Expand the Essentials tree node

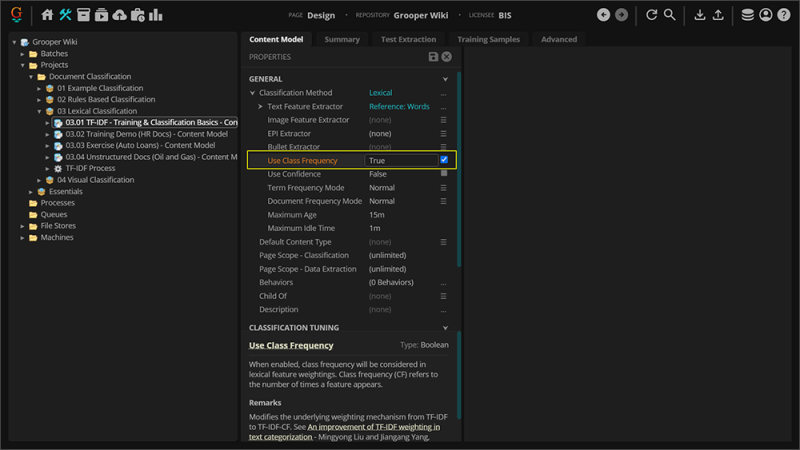click(x=30, y=191)
